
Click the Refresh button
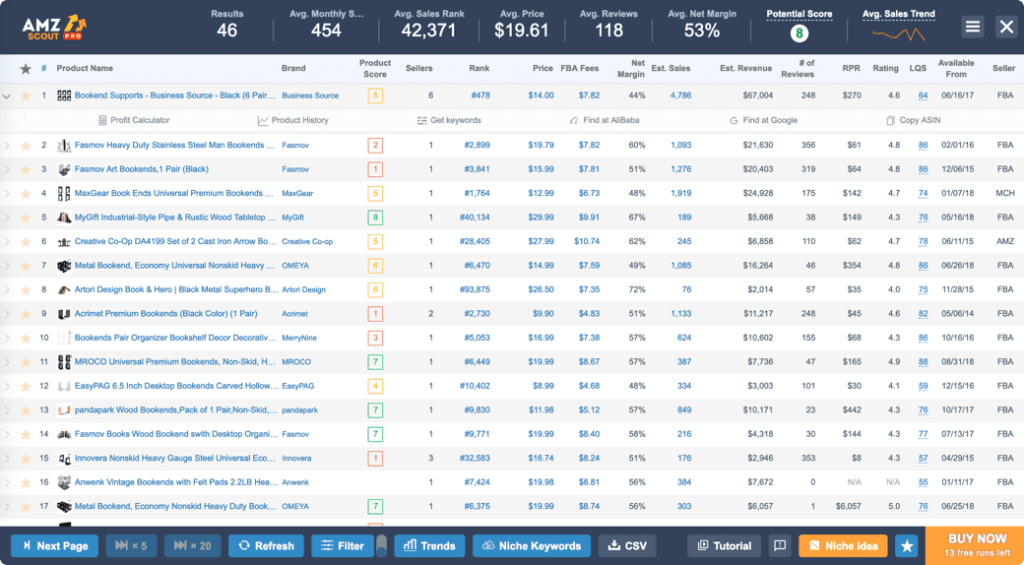(x=266, y=546)
